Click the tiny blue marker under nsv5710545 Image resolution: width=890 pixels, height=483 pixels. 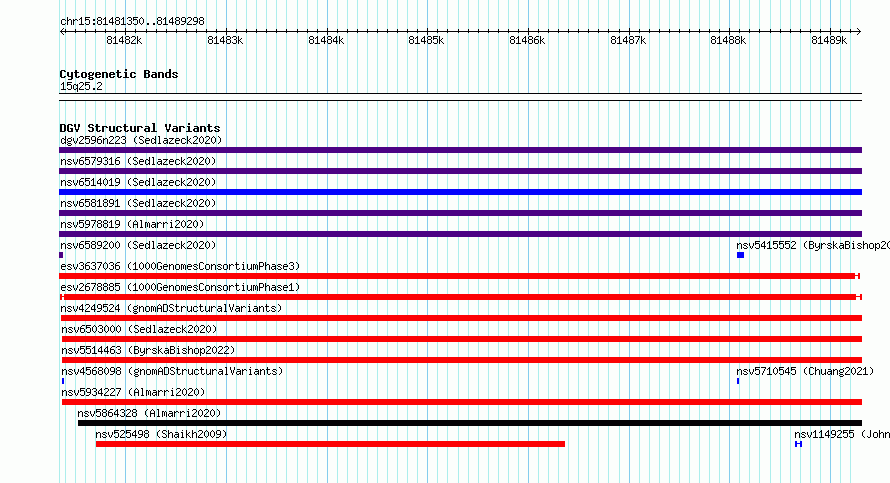coord(738,381)
